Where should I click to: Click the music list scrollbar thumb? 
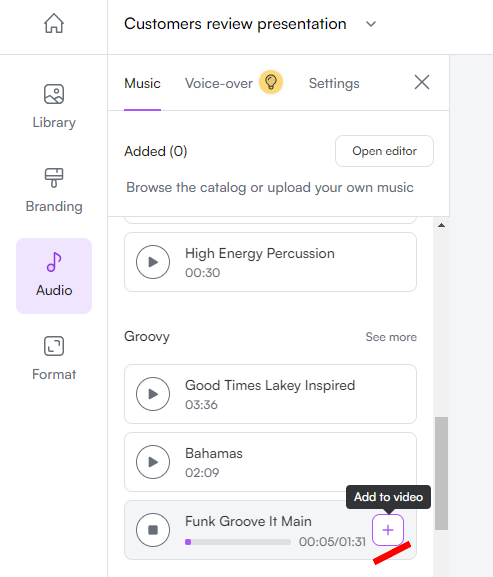point(441,473)
